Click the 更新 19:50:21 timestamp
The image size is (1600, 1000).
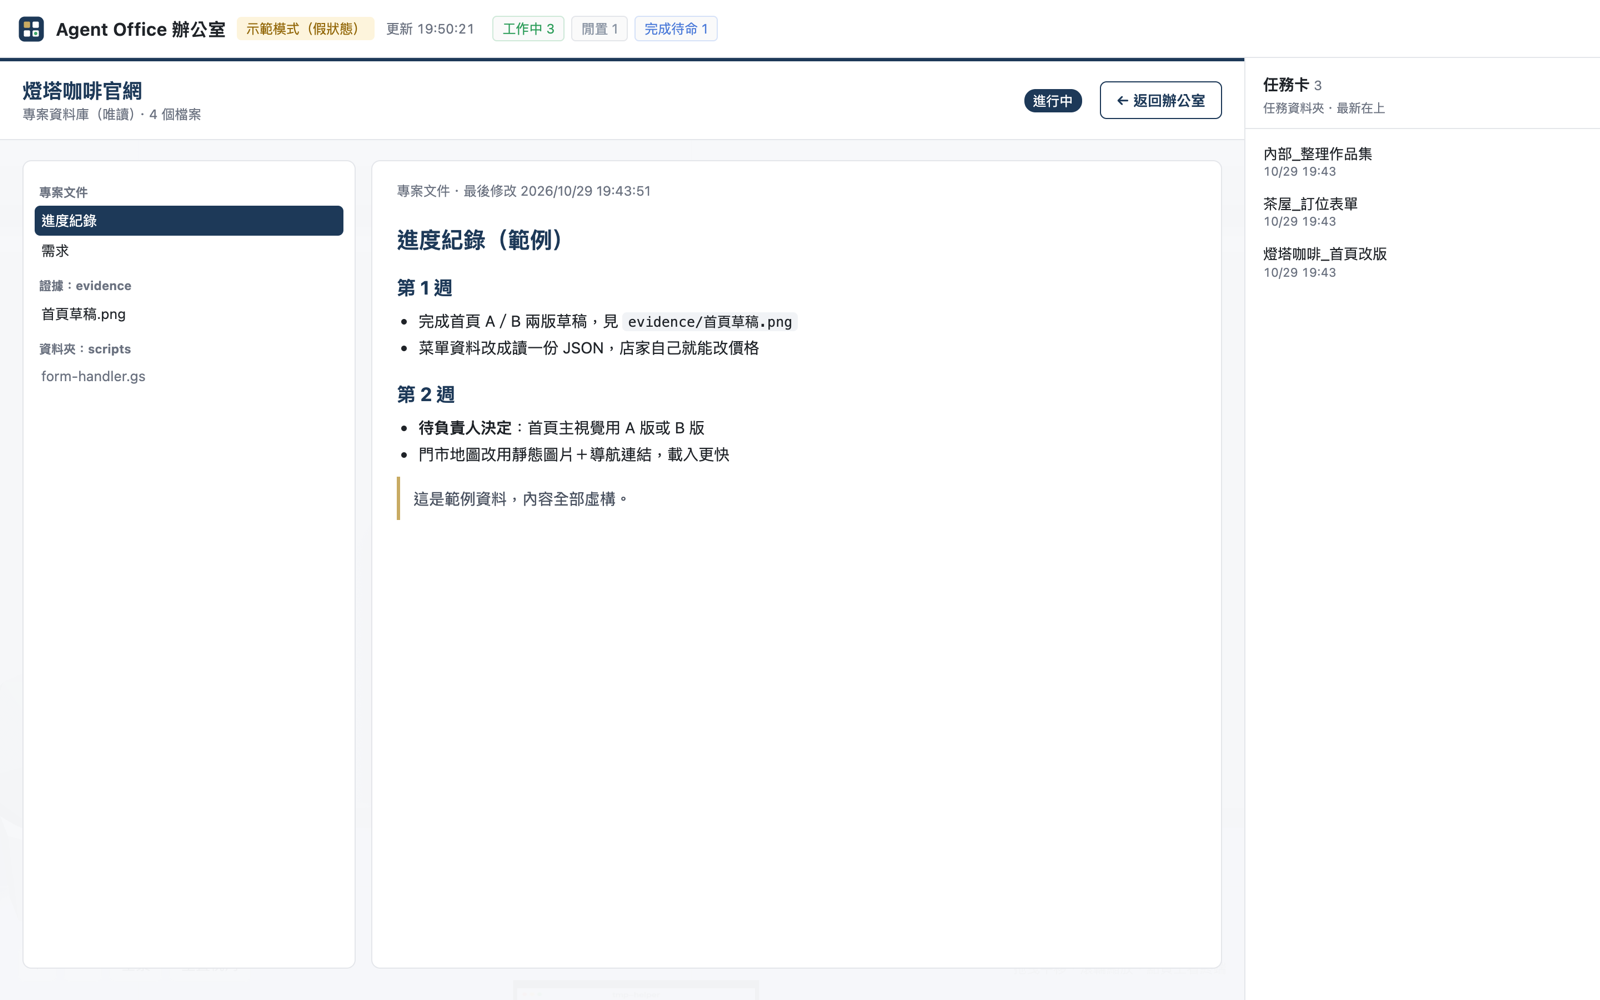[x=430, y=29]
